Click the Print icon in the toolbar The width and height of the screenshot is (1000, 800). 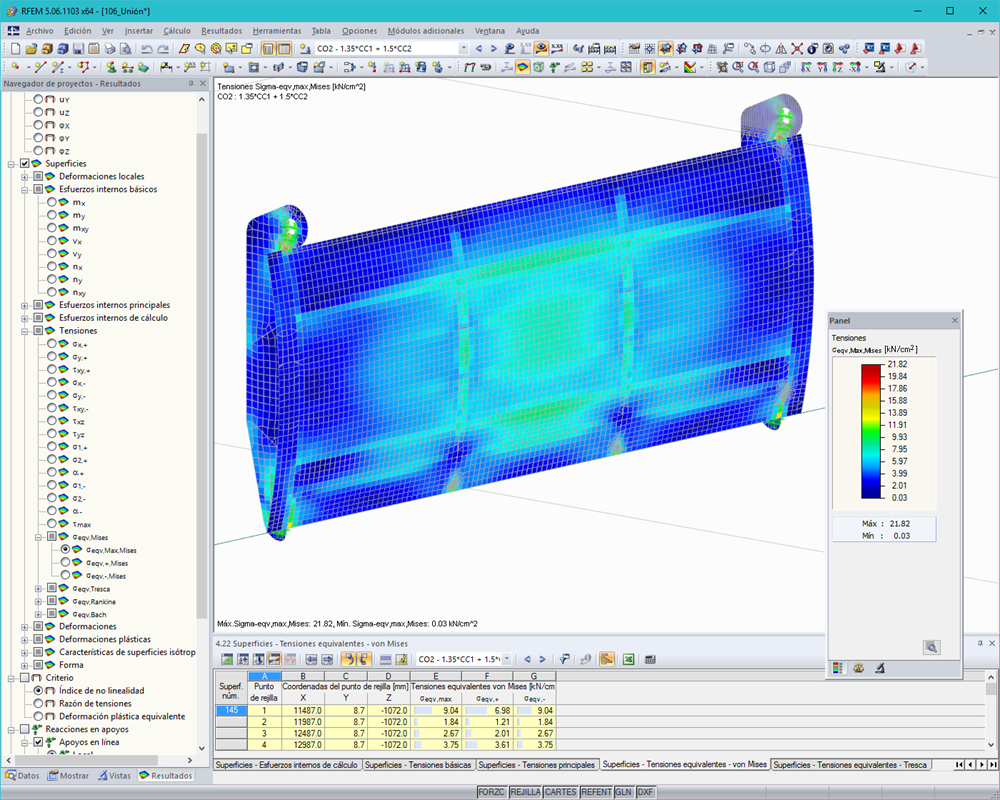[x=110, y=48]
